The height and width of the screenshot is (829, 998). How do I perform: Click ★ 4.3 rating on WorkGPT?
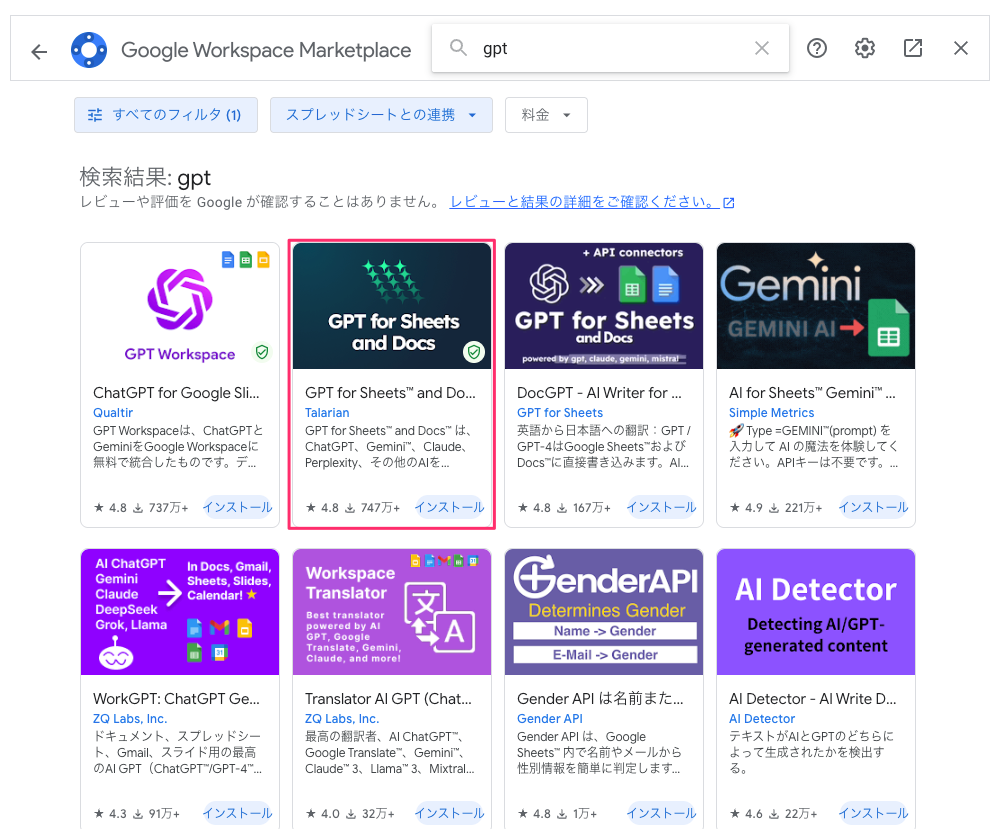[x=110, y=813]
